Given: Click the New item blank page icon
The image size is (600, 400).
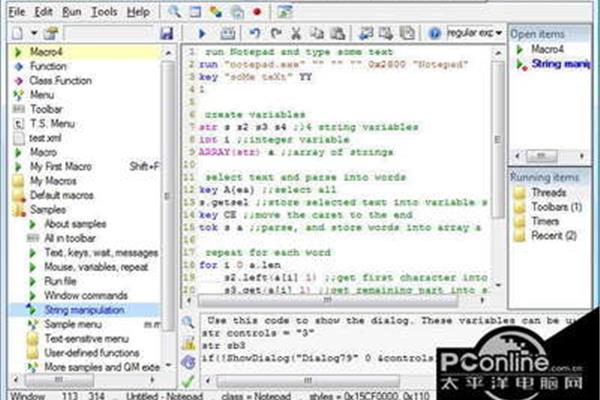Looking at the screenshot, I should [x=17, y=33].
